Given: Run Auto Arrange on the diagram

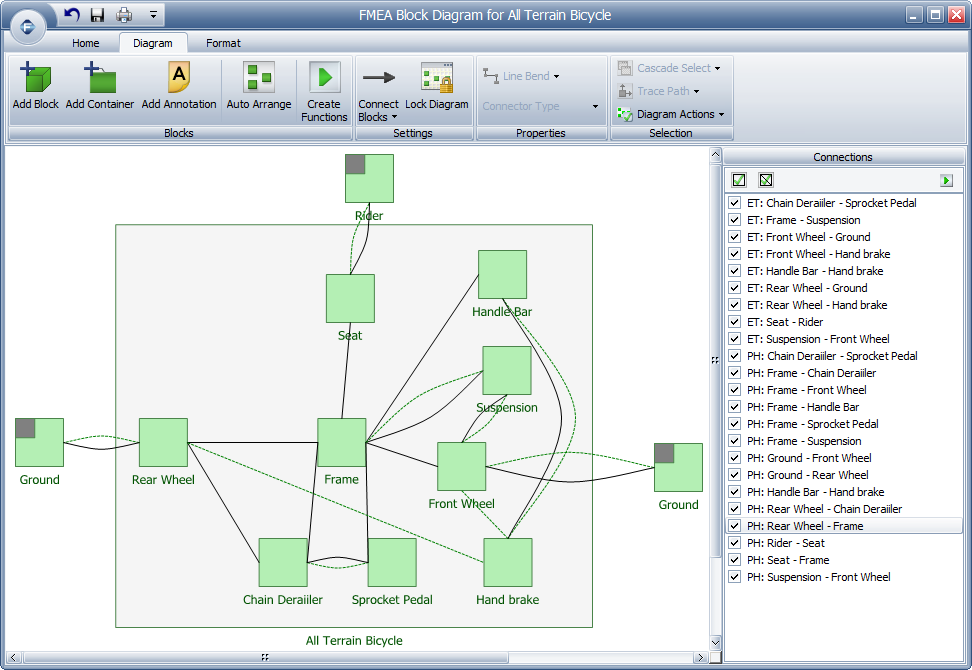Looking at the screenshot, I should pyautogui.click(x=259, y=79).
